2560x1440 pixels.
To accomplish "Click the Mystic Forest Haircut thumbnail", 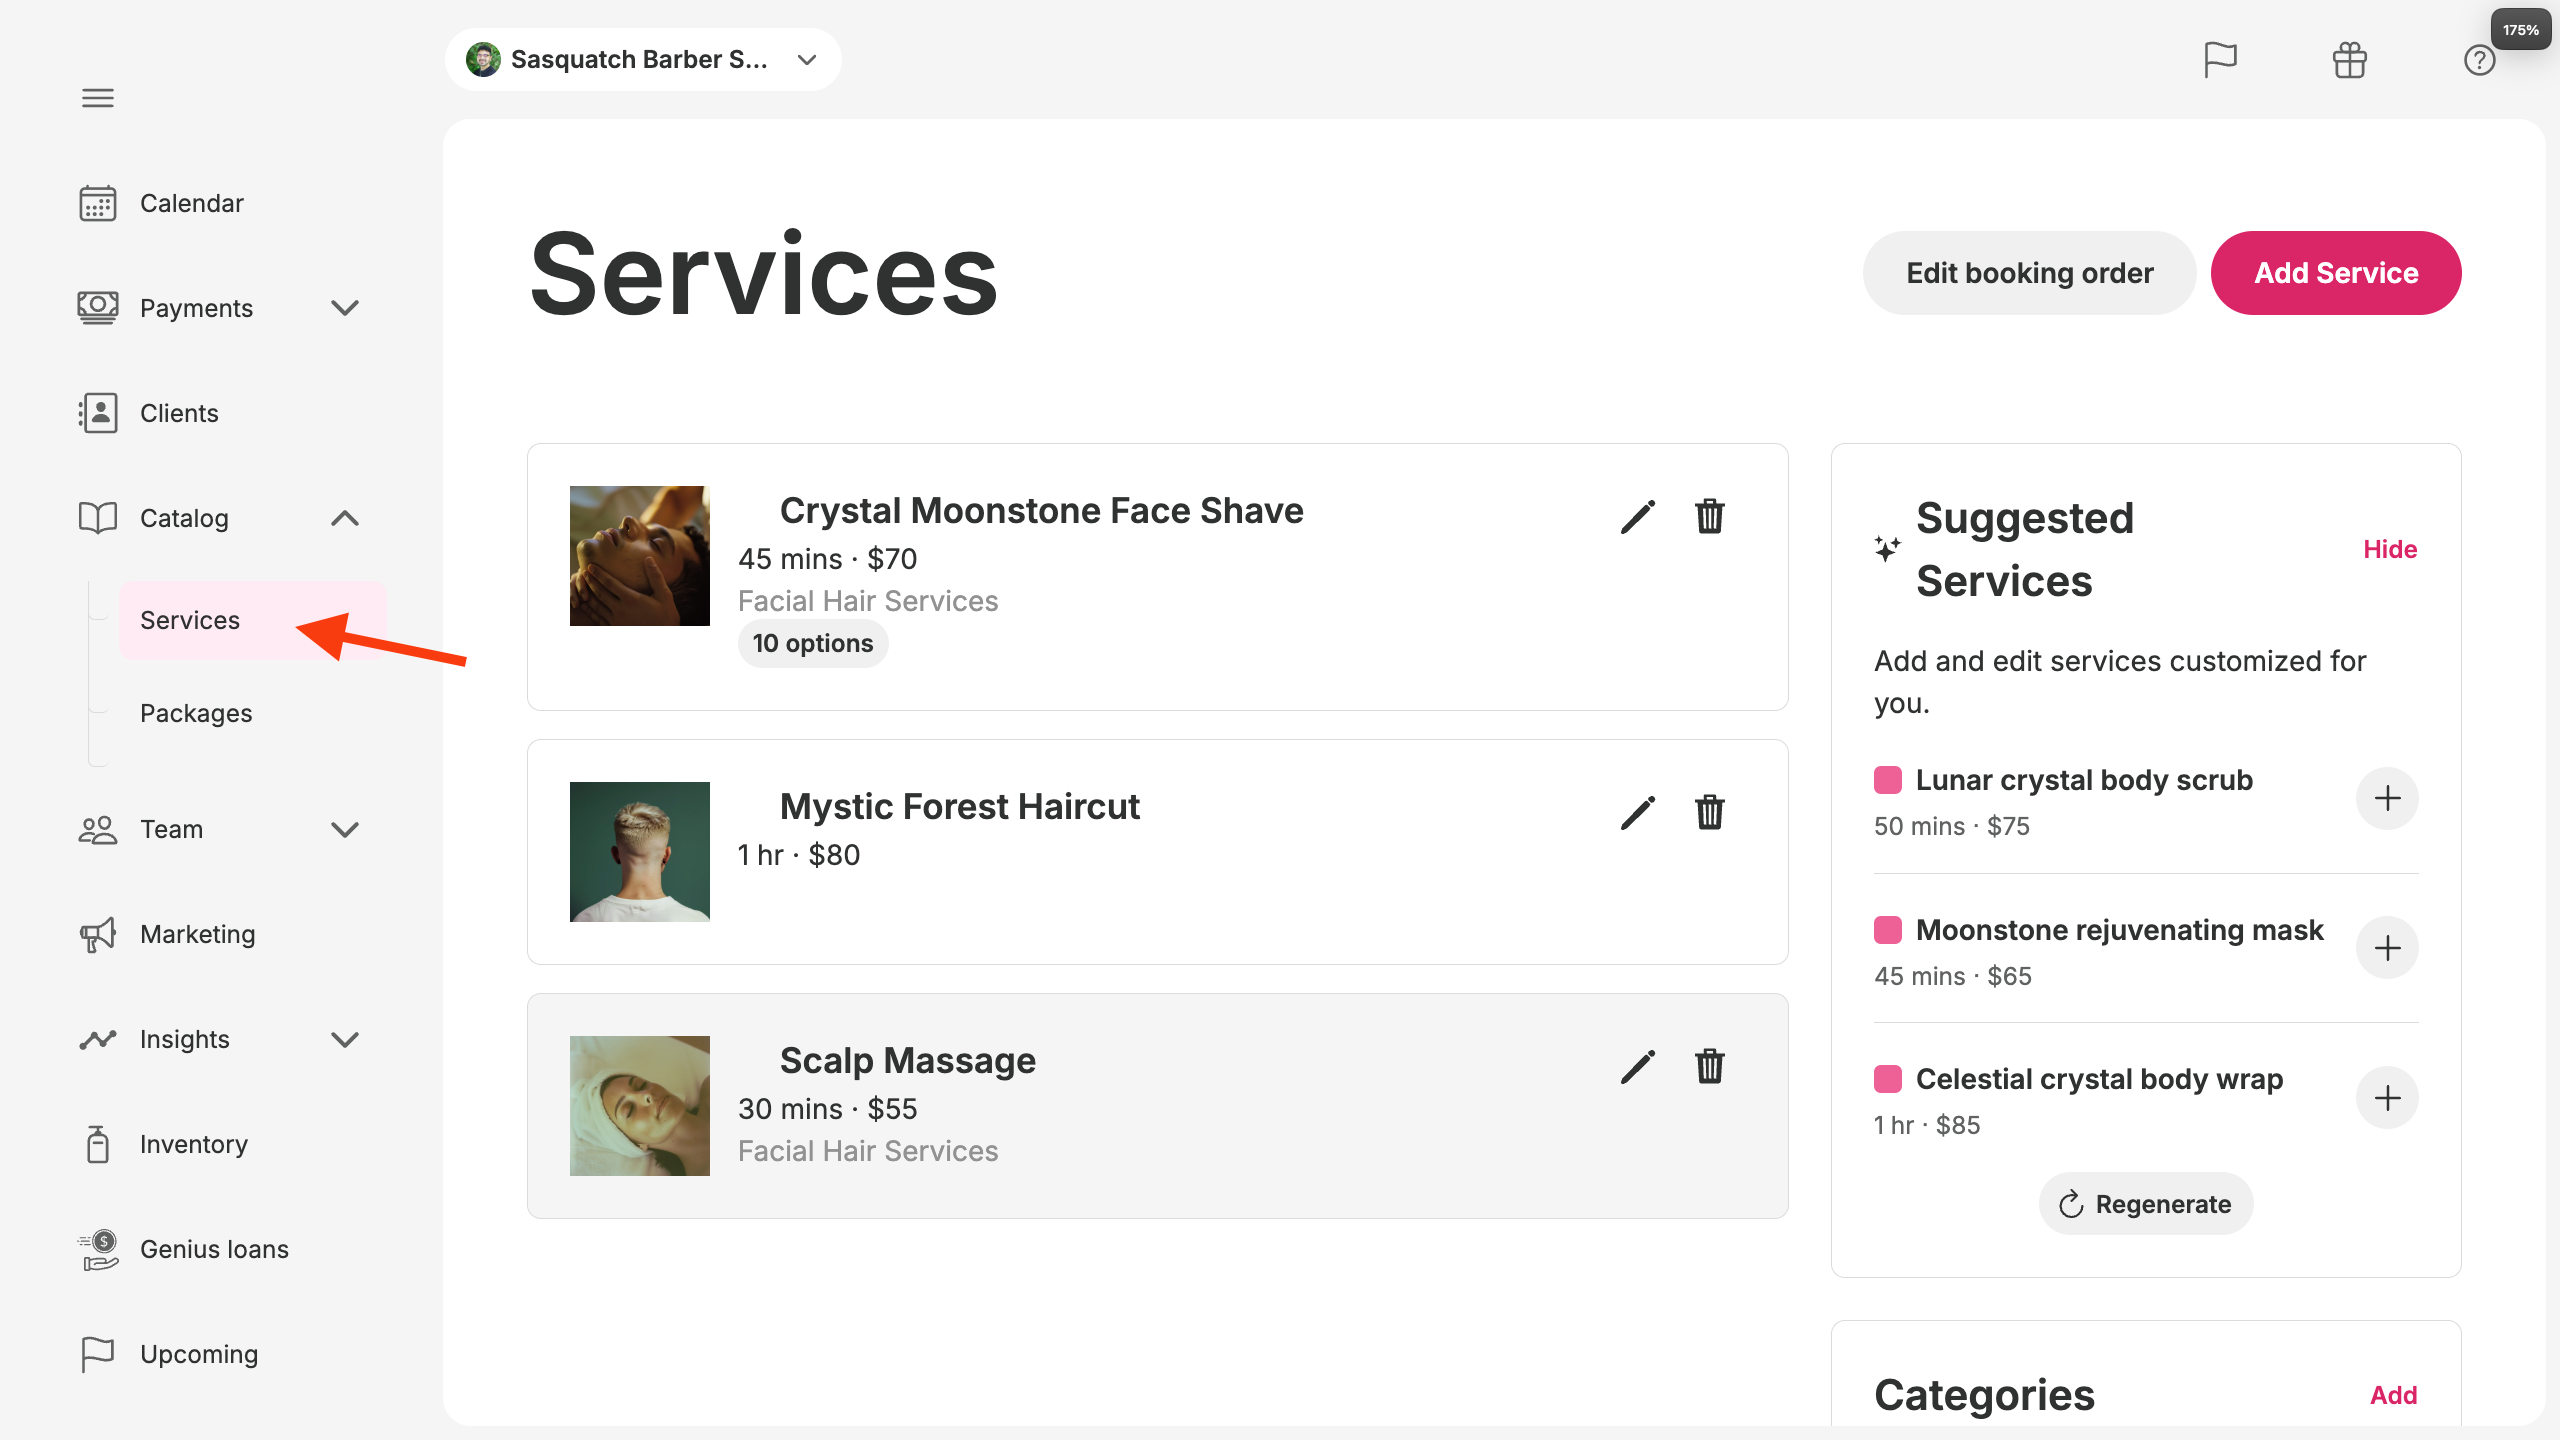I will coord(640,852).
